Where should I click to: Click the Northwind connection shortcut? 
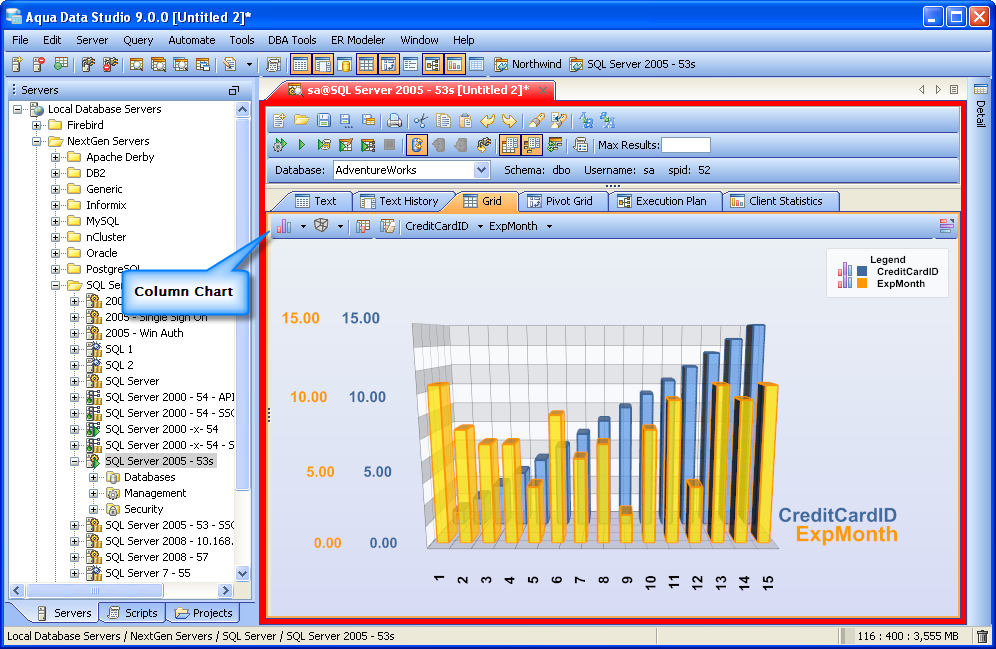528,64
